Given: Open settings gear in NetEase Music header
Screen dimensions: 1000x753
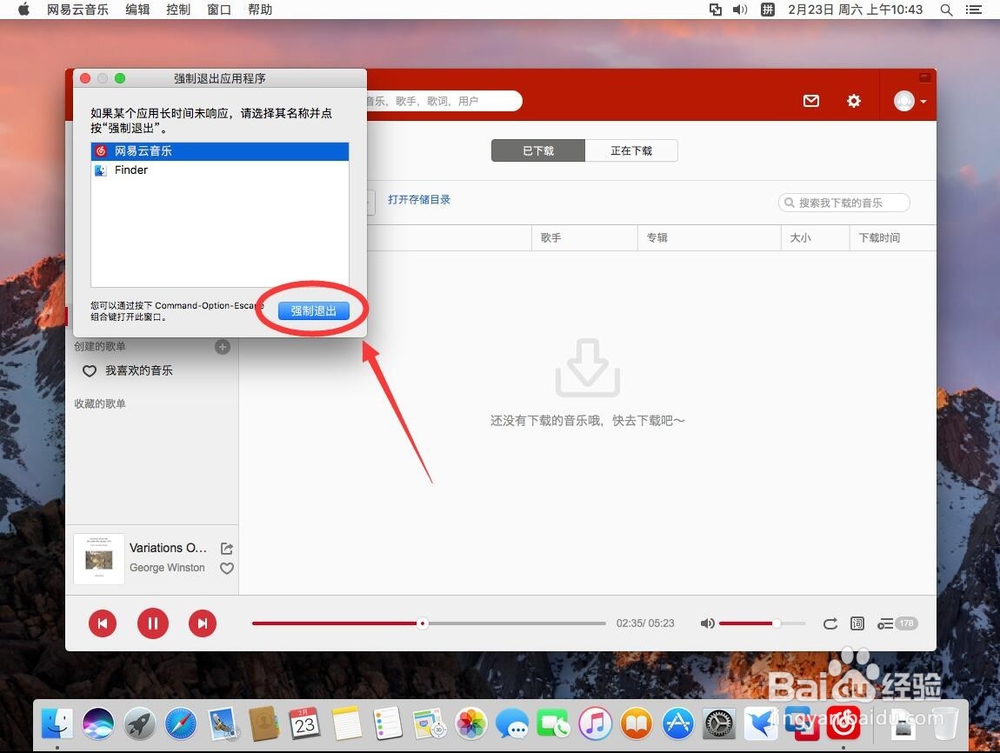Looking at the screenshot, I should click(x=853, y=101).
